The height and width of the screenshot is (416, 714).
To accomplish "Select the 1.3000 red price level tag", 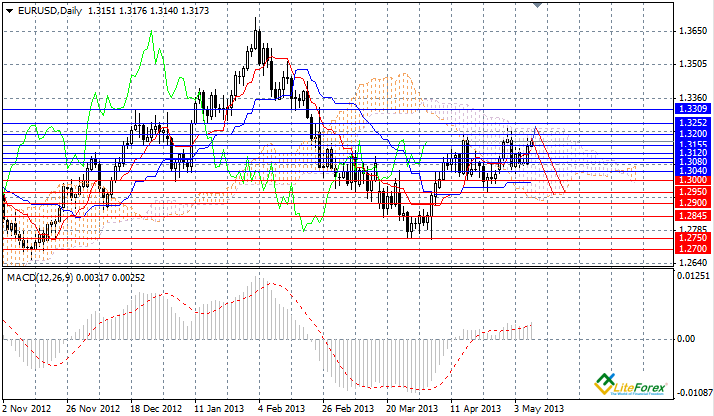I will click(x=693, y=180).
